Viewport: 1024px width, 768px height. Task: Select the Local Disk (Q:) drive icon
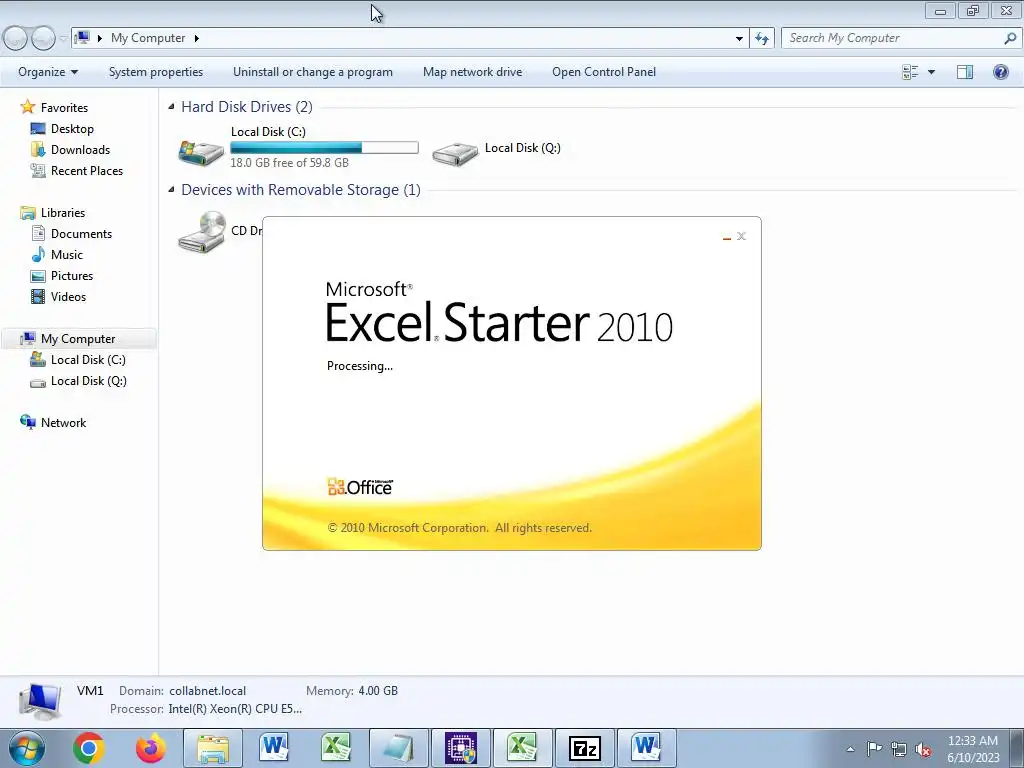[455, 152]
